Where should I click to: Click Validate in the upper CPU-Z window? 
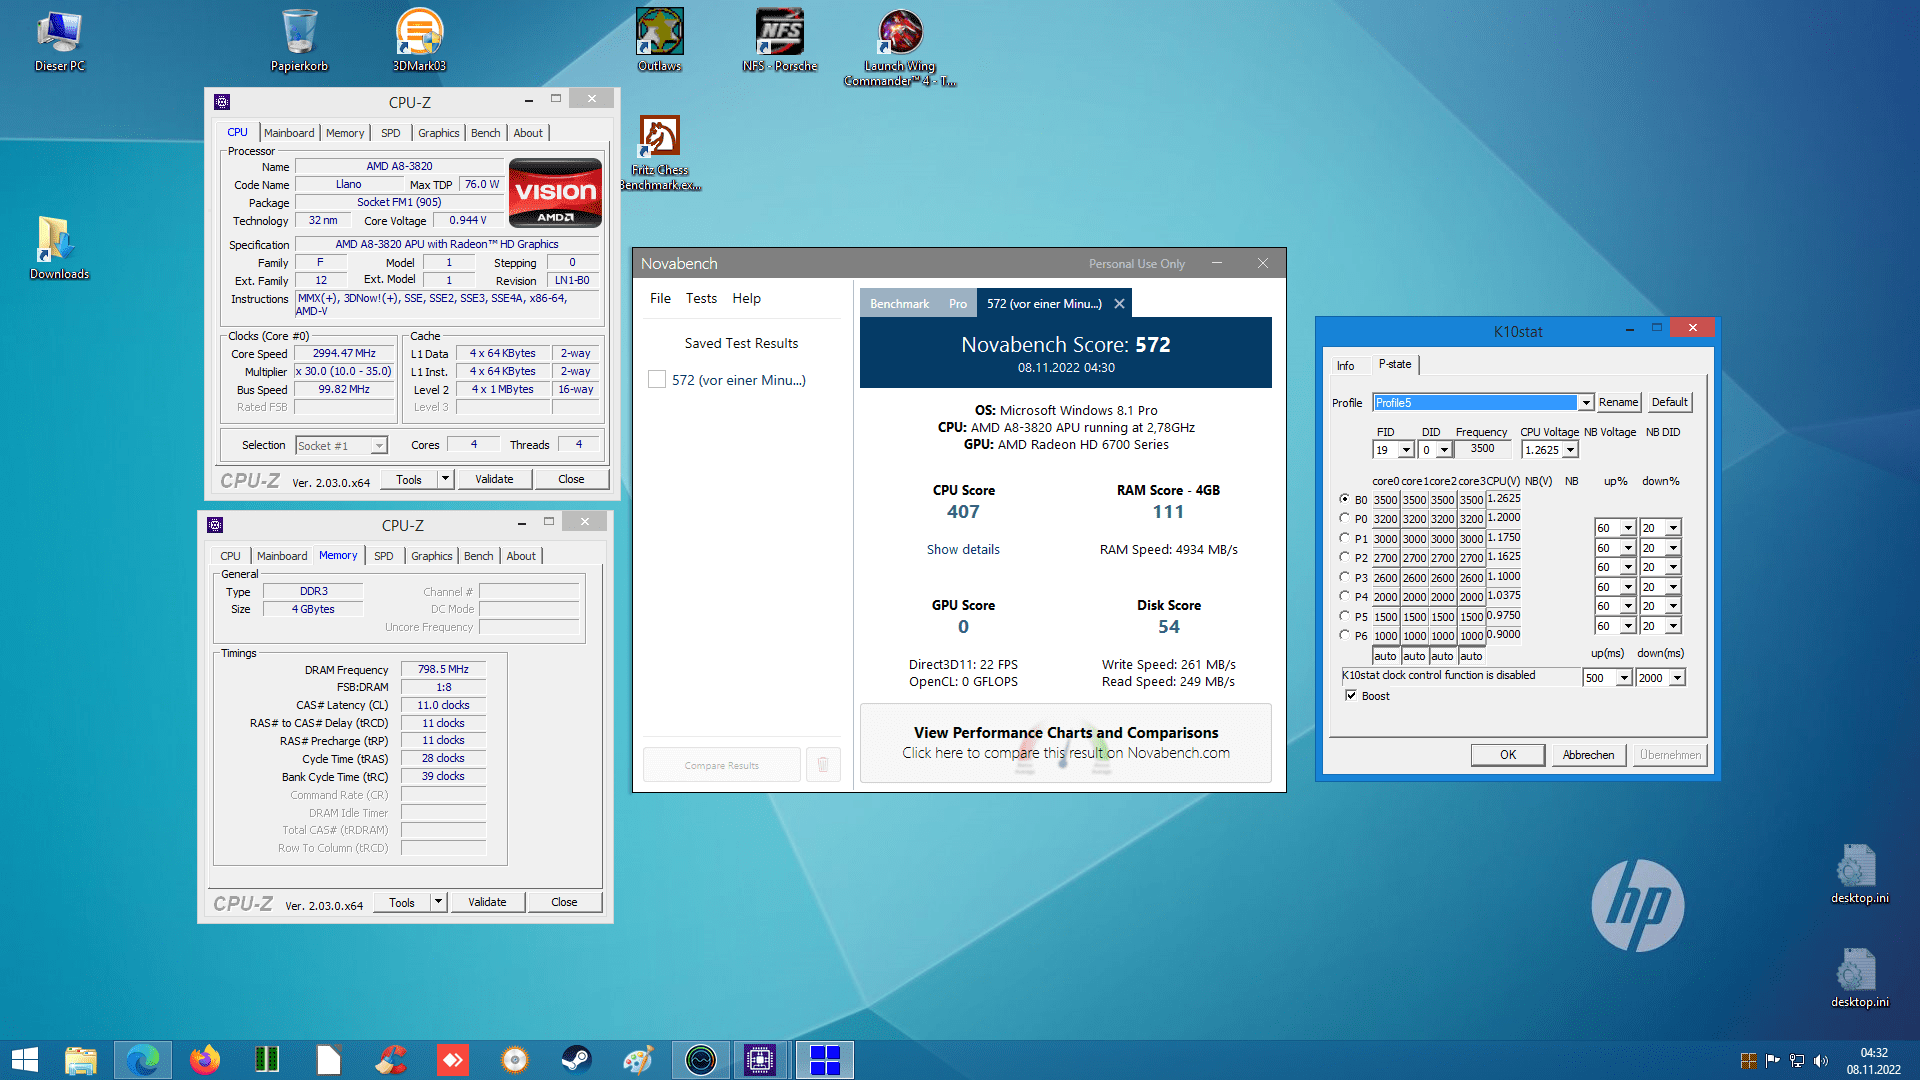(x=494, y=479)
